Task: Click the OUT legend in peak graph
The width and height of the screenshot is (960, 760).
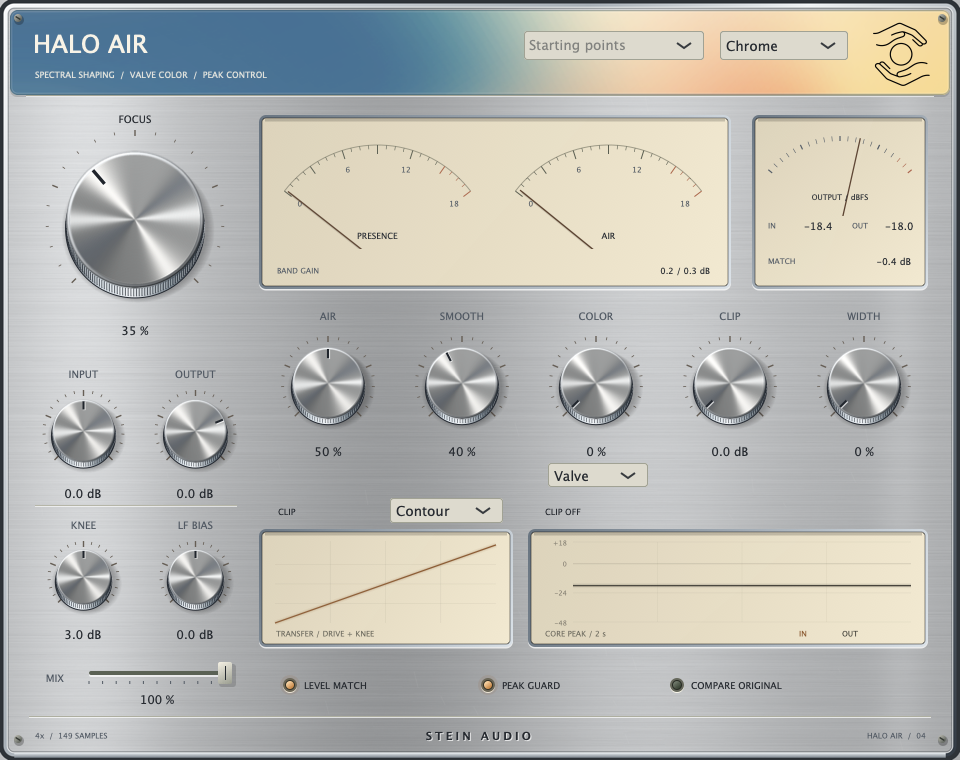Action: (850, 634)
